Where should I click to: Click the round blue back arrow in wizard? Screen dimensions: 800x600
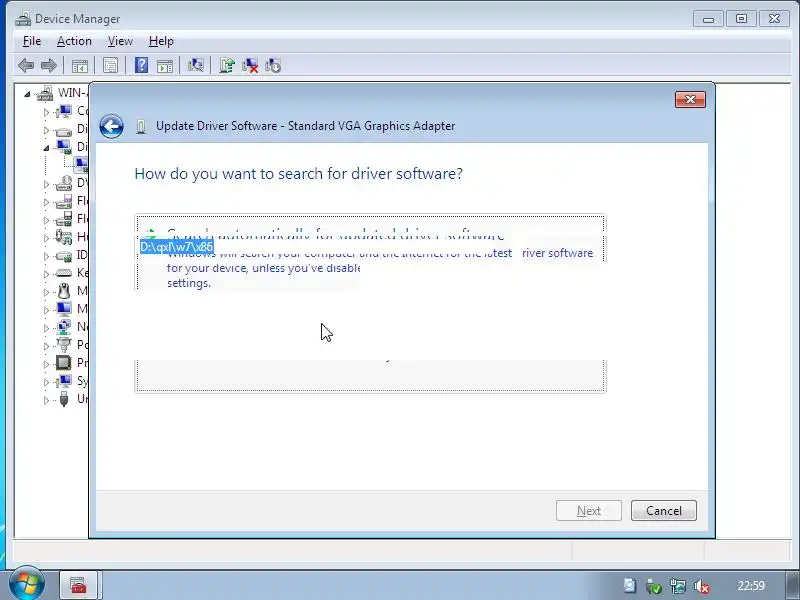(111, 126)
